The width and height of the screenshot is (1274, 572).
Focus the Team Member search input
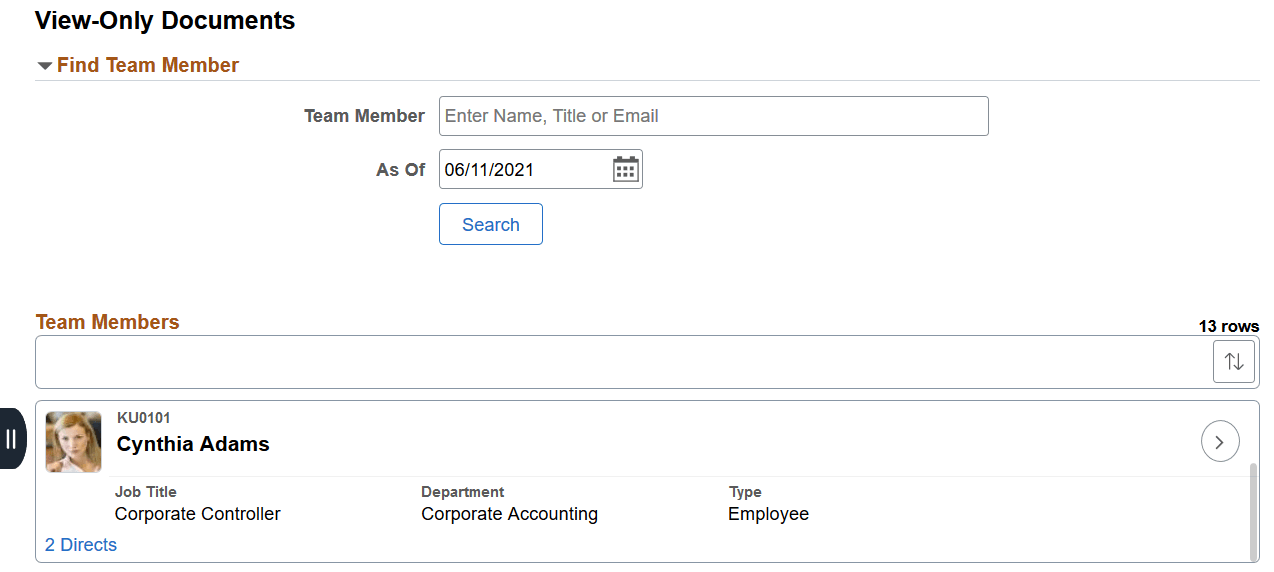click(x=713, y=116)
